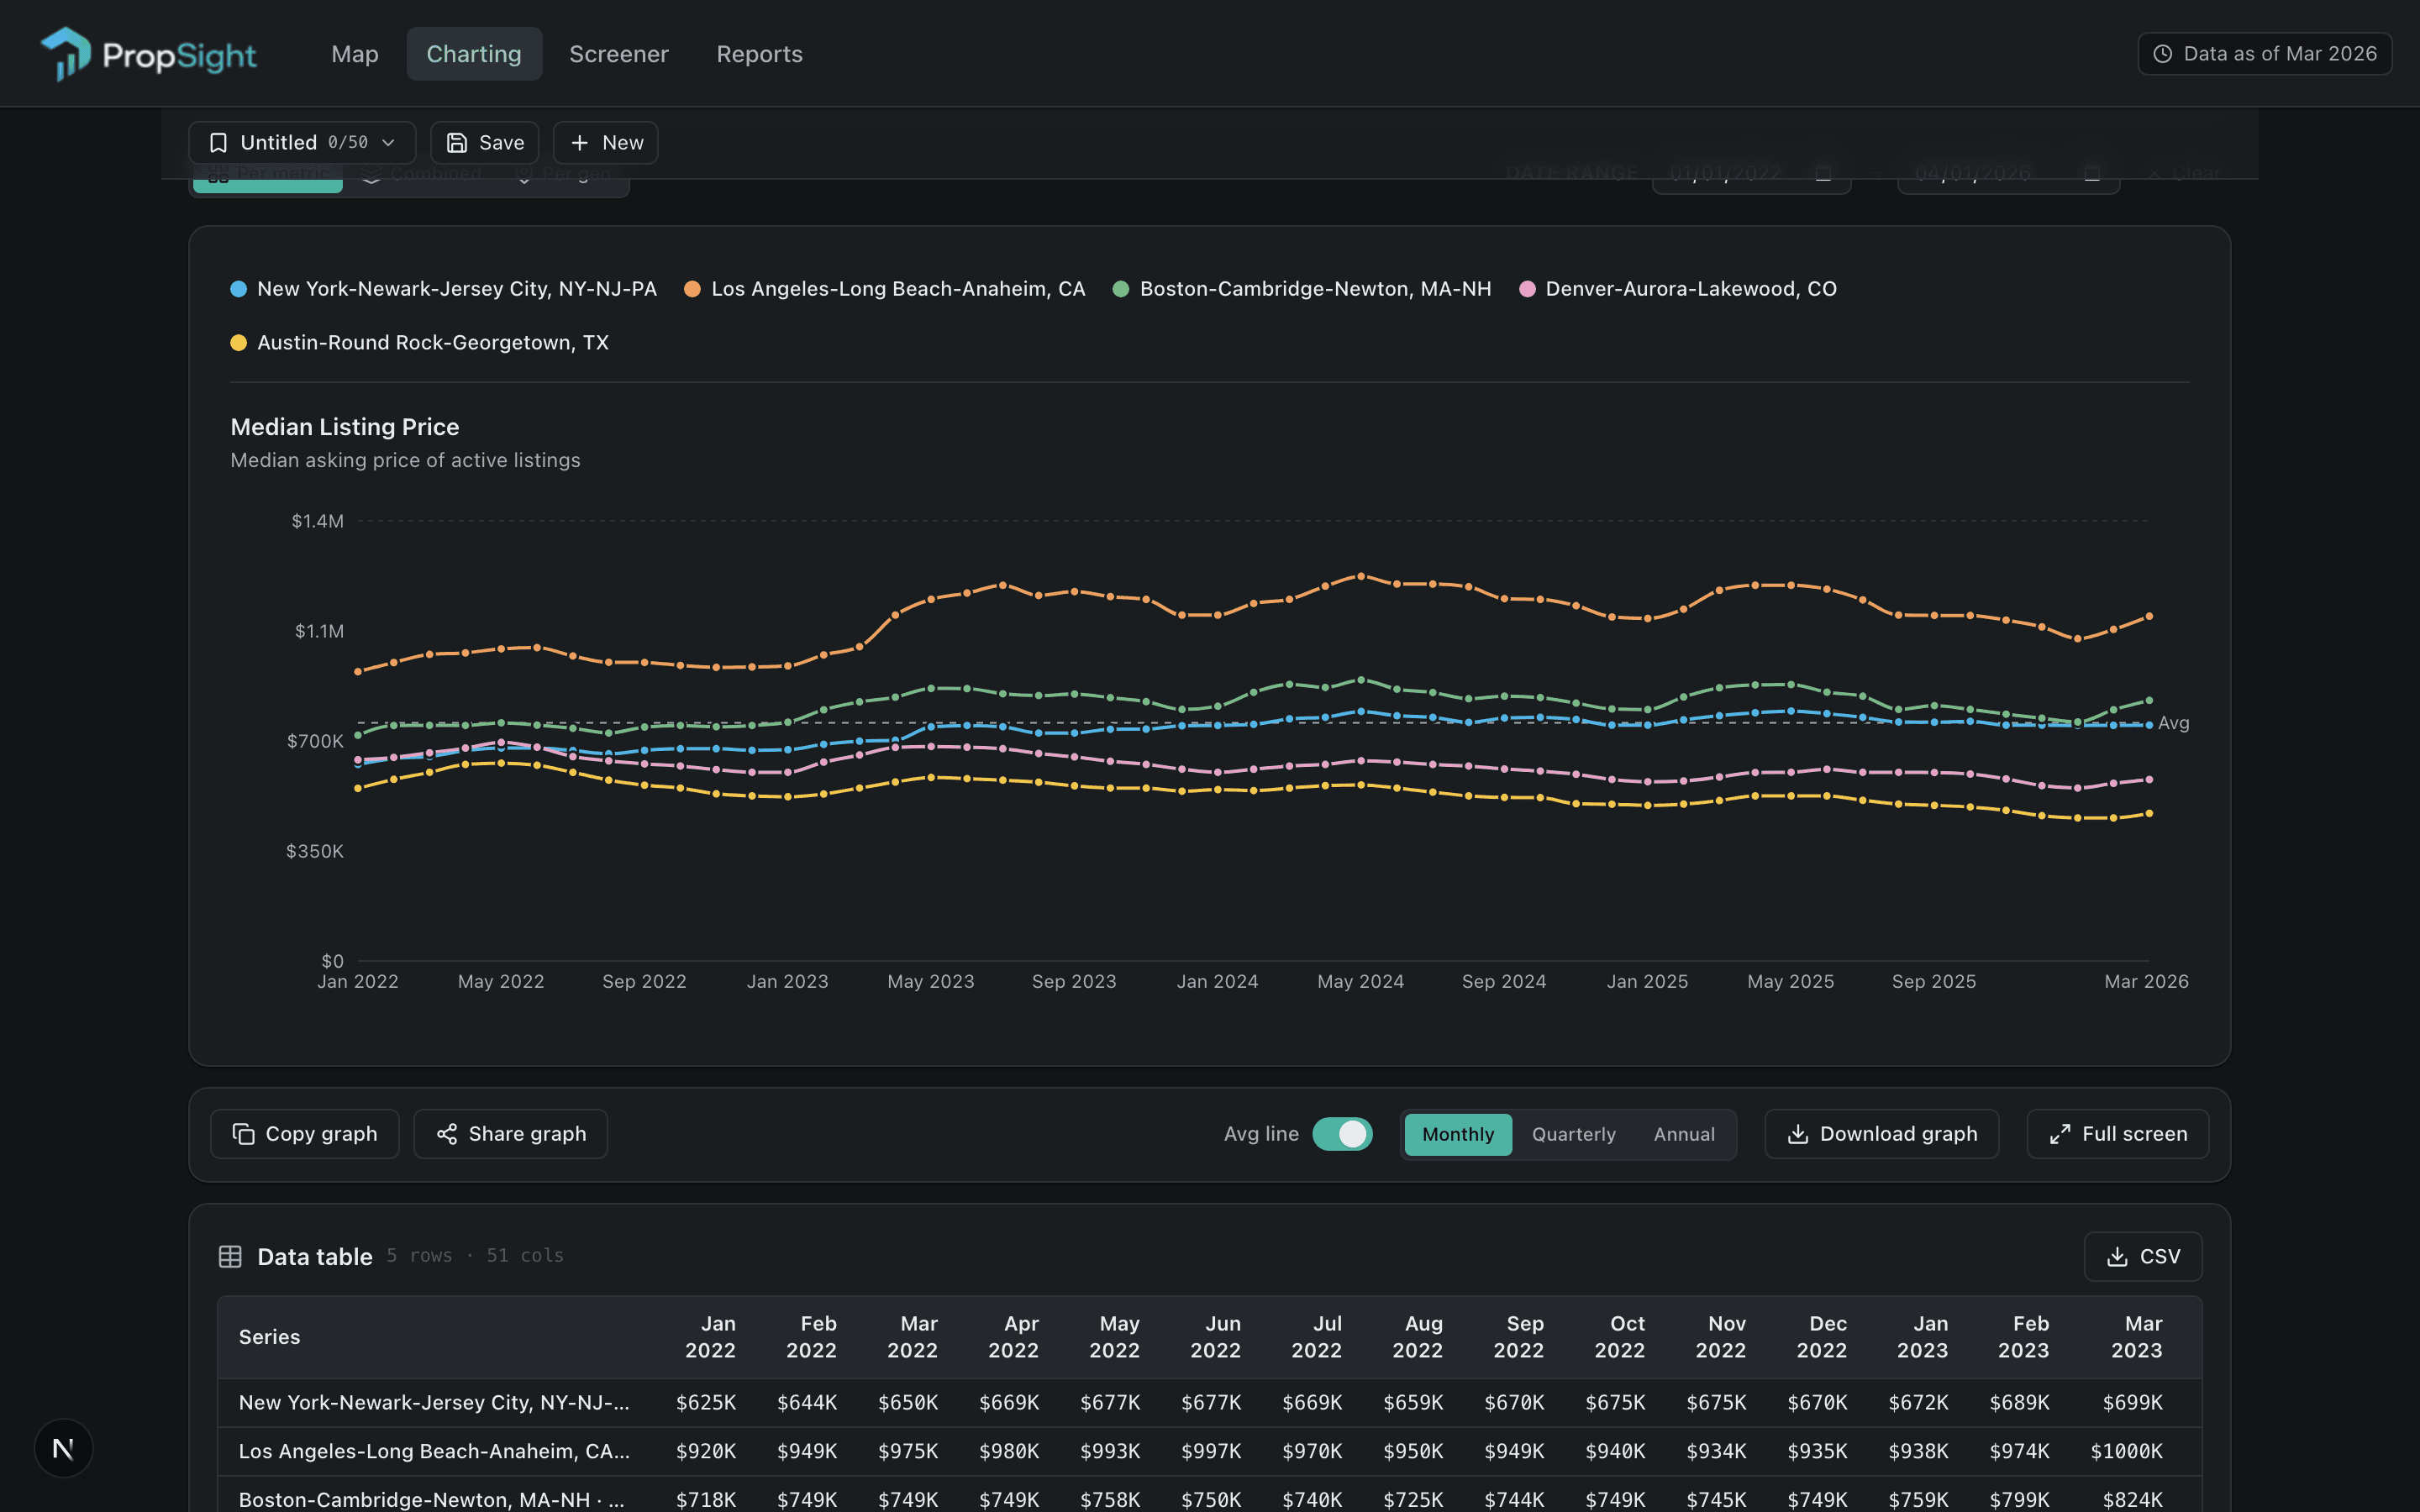Open the Screener tab
The image size is (2420, 1512).
pos(619,54)
